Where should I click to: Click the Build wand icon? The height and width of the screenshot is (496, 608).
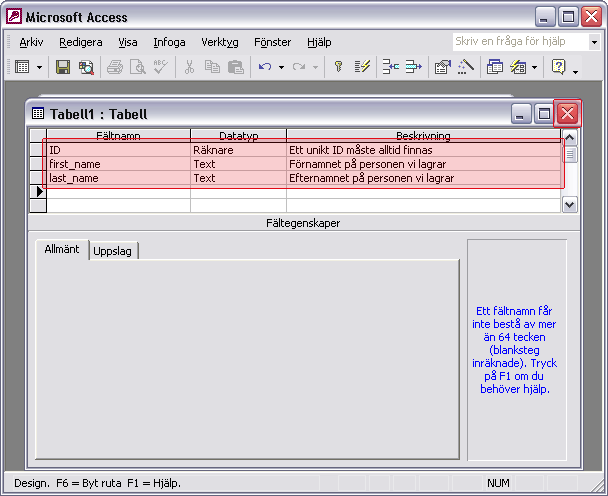coord(465,67)
